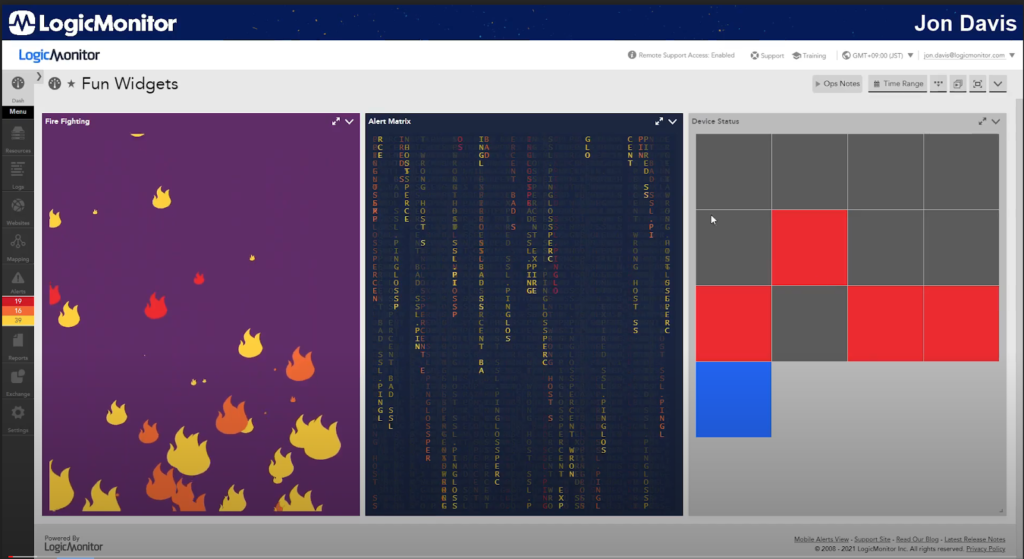Show the 39 warning alerts count
This screenshot has height=559, width=1024.
18,321
